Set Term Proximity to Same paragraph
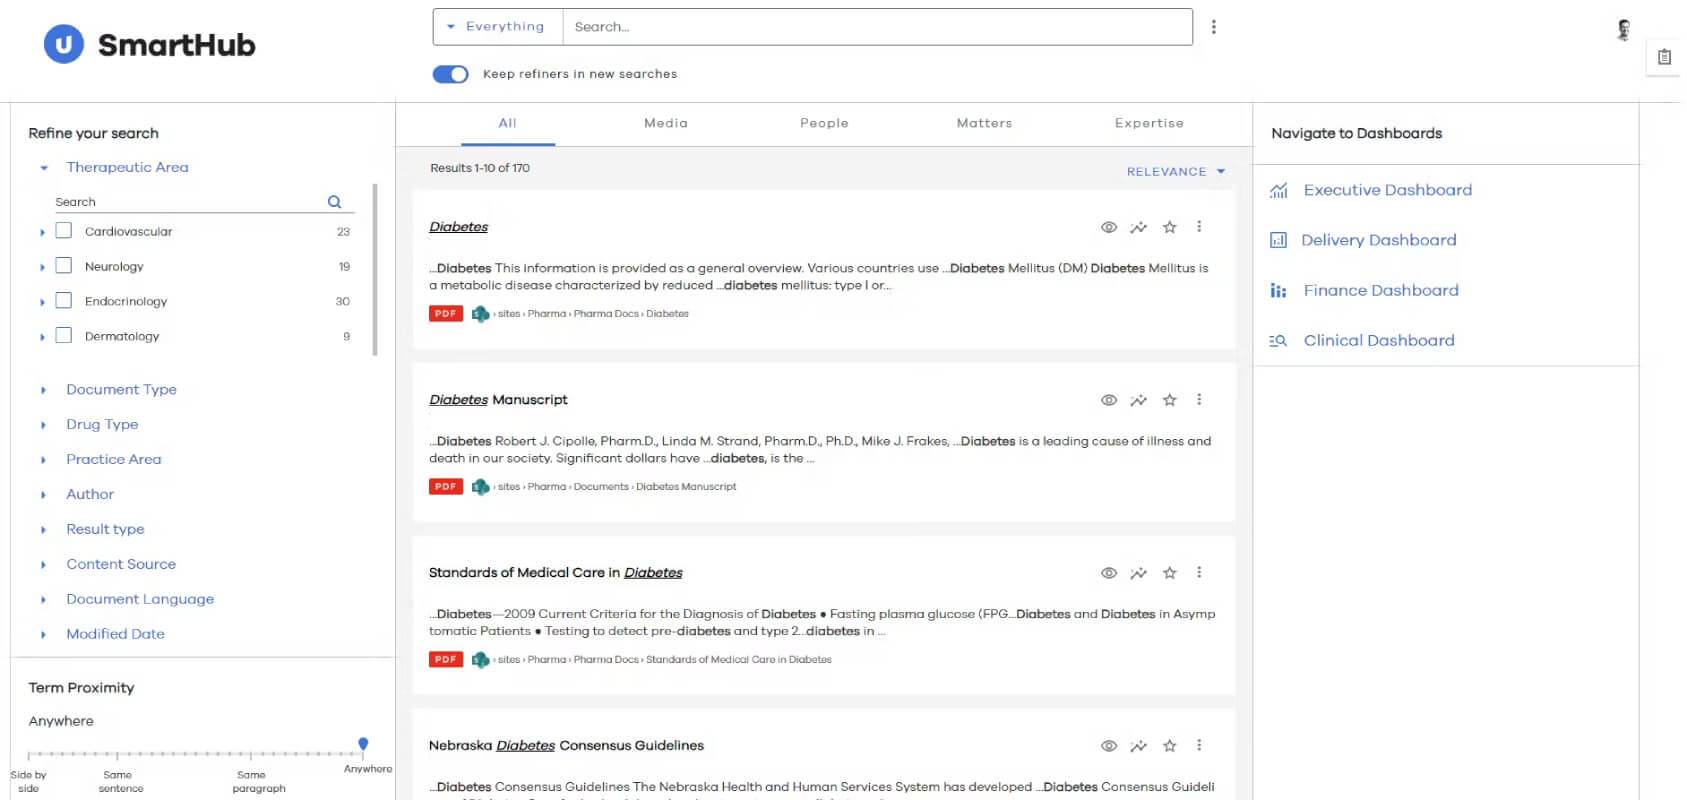1687x800 pixels. coord(252,755)
